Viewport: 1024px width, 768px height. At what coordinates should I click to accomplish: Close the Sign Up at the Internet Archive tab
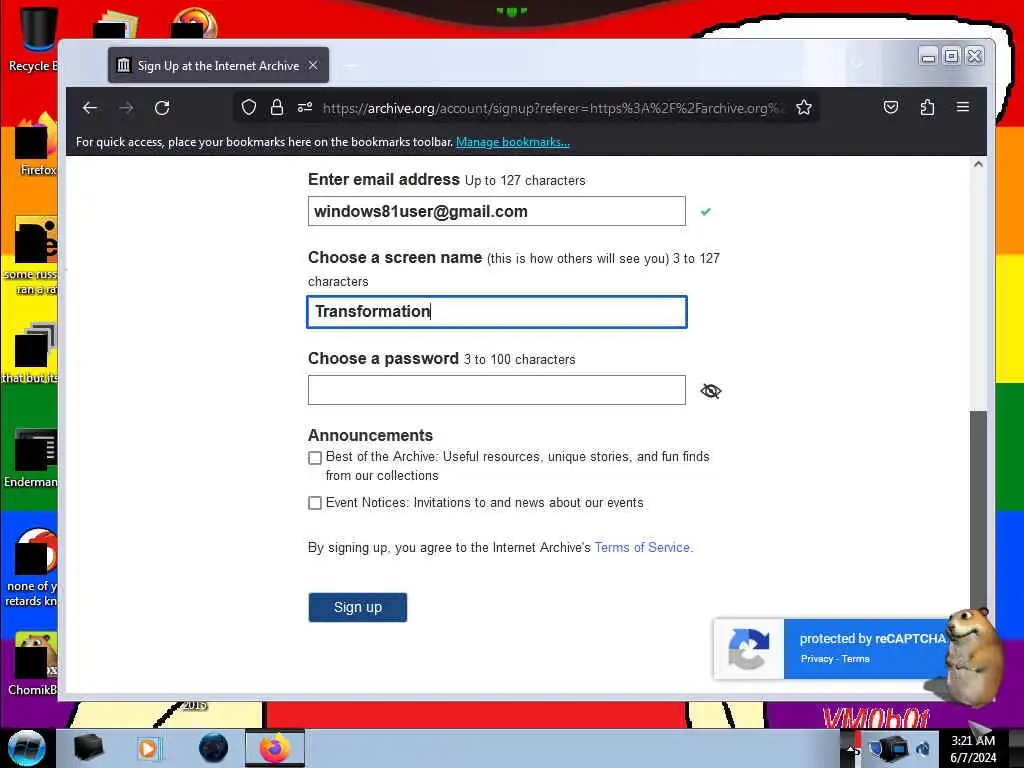pyautogui.click(x=313, y=65)
